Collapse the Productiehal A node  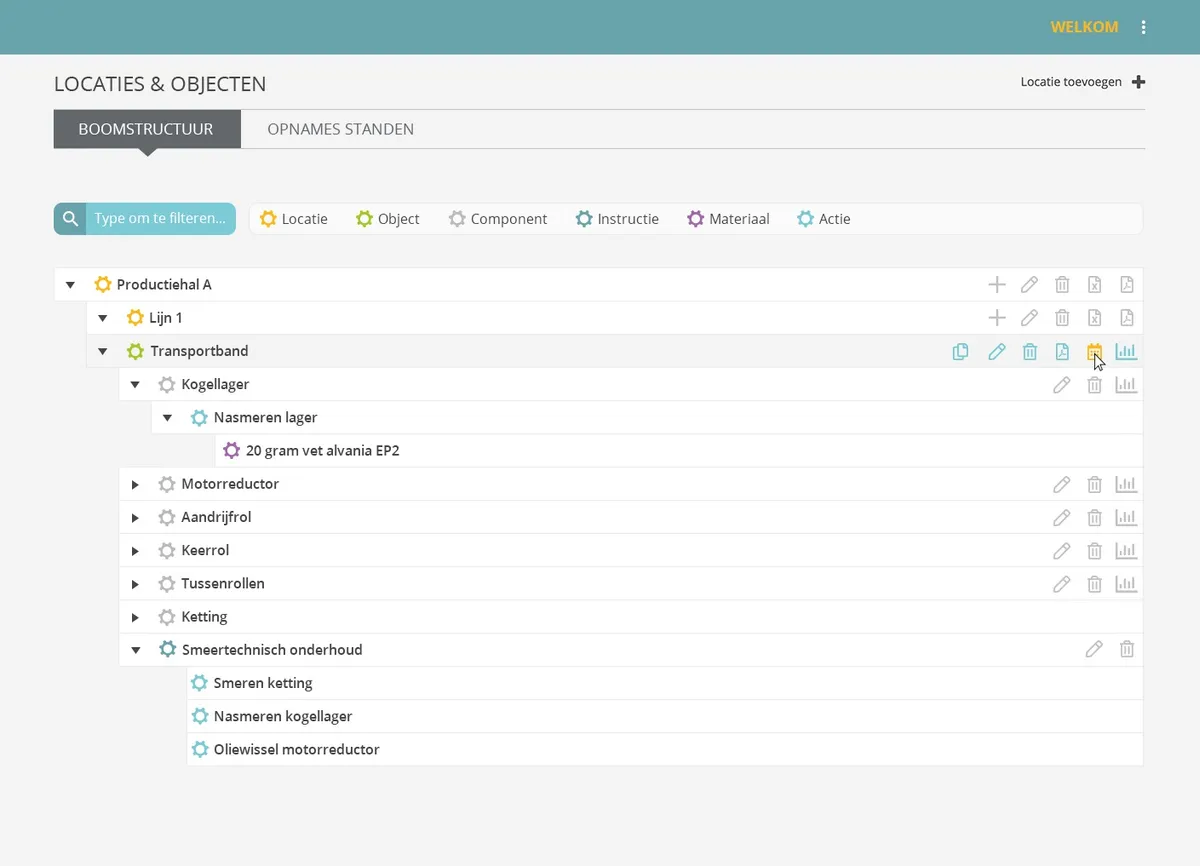pos(70,285)
